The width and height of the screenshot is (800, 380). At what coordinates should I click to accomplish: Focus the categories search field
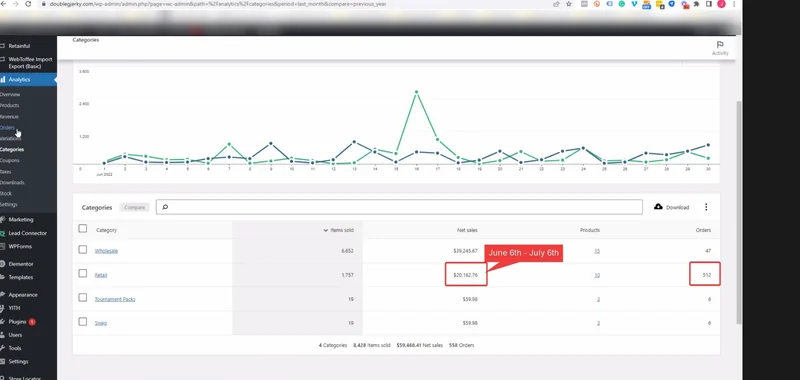399,207
